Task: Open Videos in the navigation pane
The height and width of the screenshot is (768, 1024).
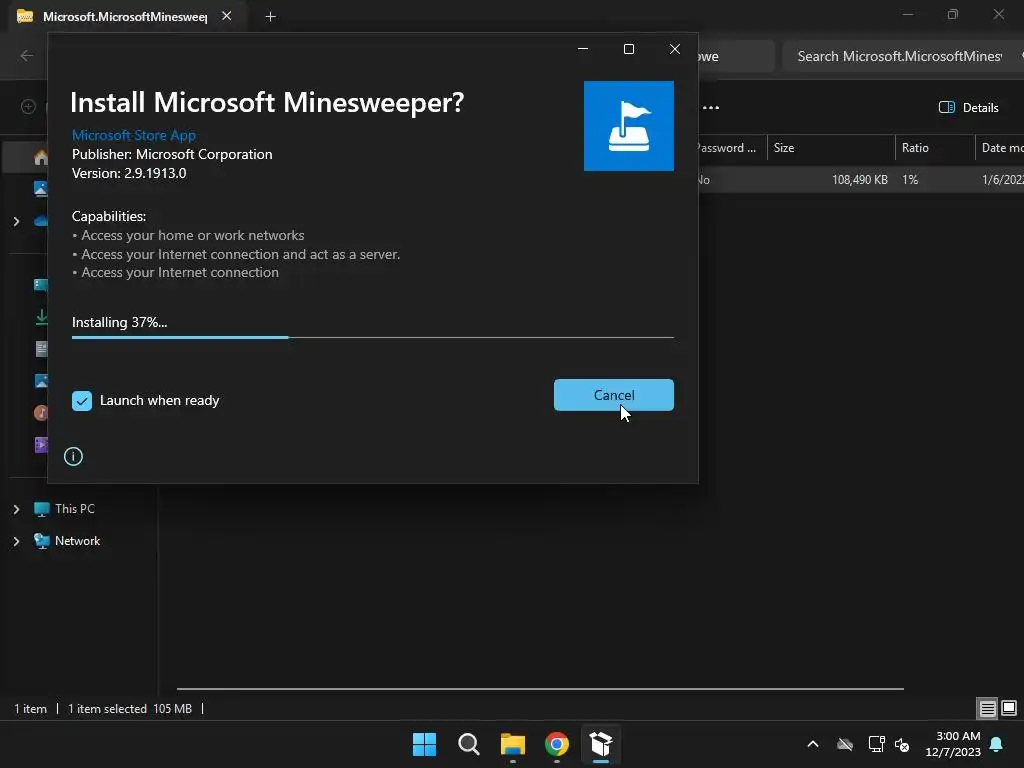Action: point(41,445)
